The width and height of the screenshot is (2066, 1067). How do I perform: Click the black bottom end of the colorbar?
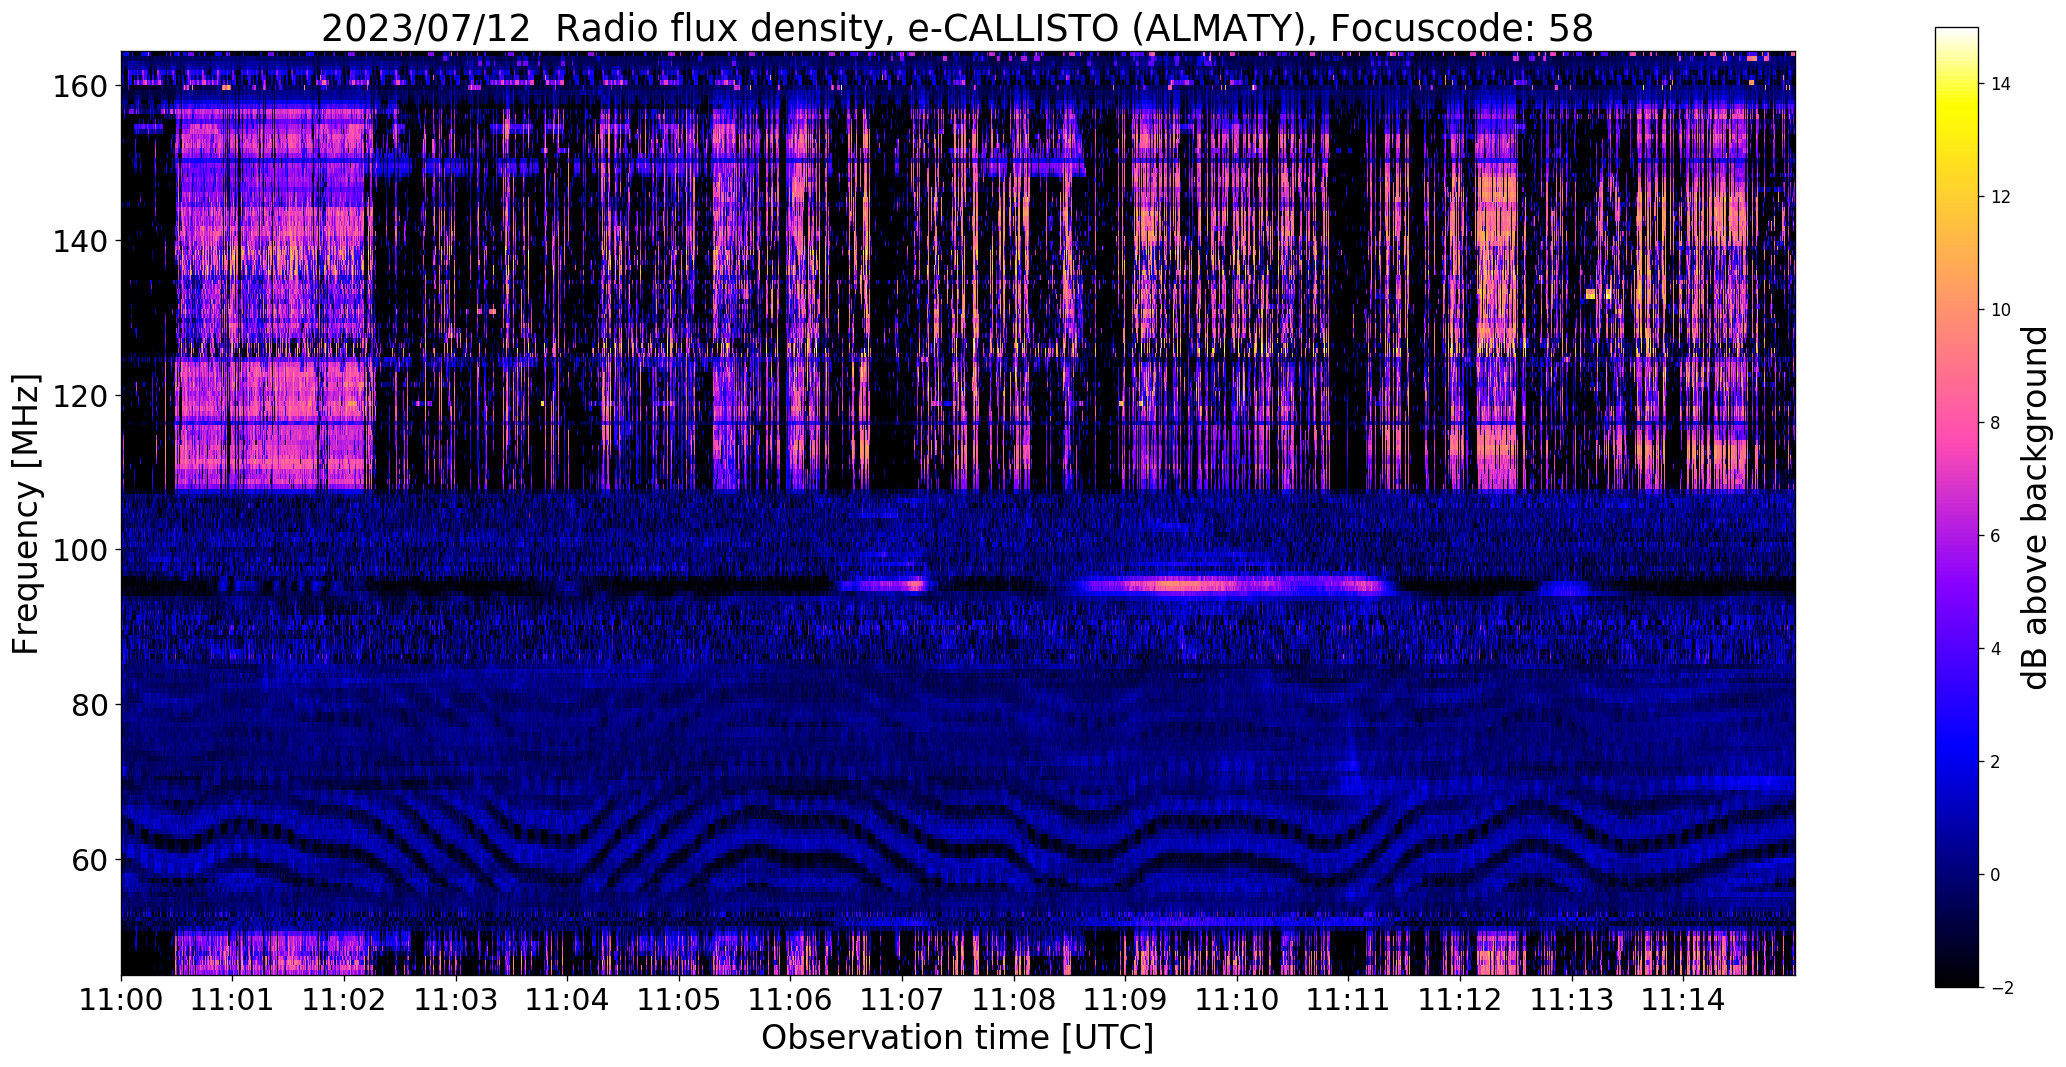[x=1957, y=978]
